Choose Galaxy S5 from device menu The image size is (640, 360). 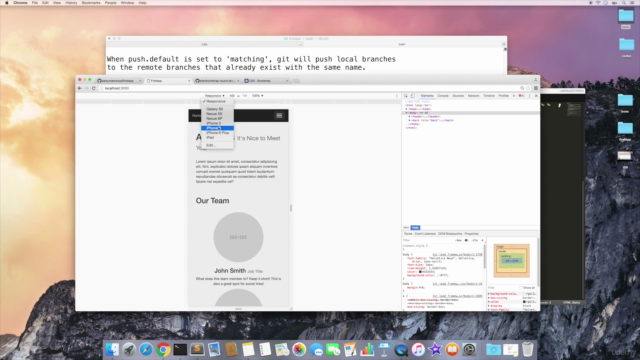click(217, 109)
